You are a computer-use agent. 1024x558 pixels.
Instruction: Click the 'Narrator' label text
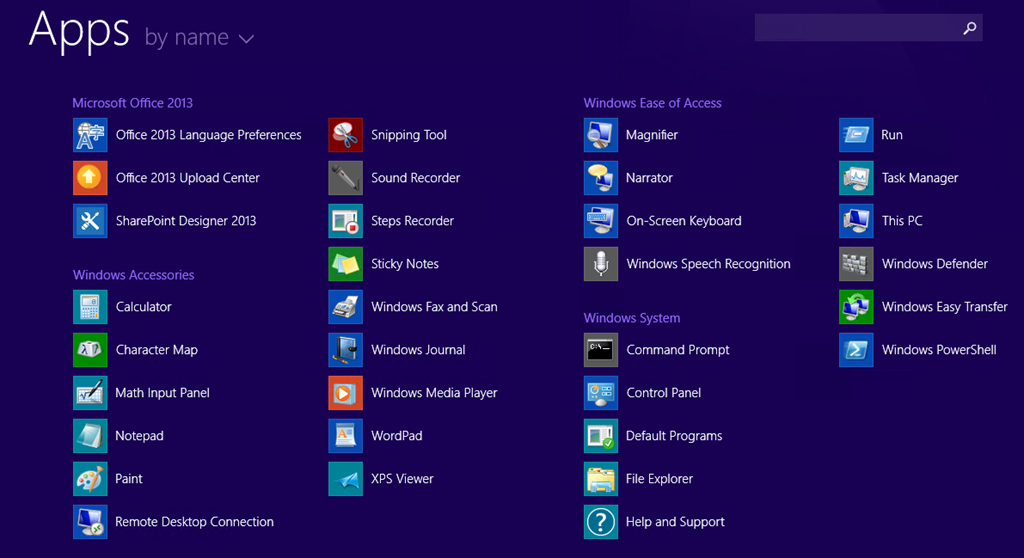click(649, 178)
